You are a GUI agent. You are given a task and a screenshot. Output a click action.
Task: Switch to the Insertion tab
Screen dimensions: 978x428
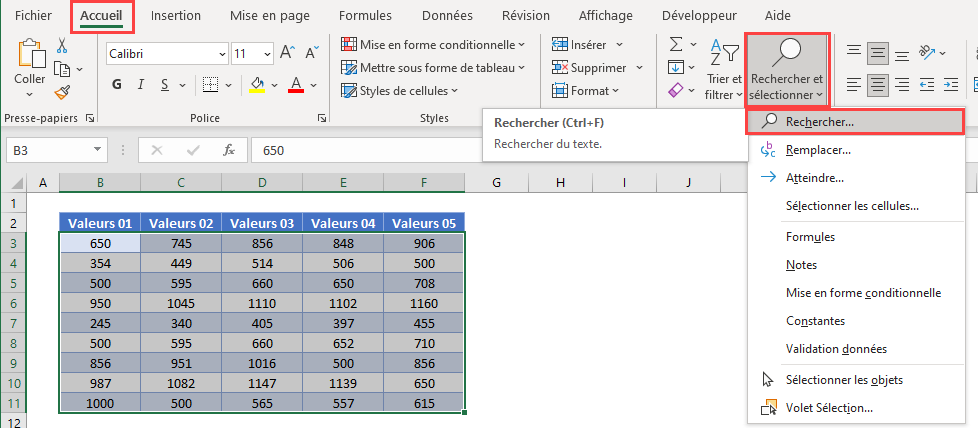176,16
